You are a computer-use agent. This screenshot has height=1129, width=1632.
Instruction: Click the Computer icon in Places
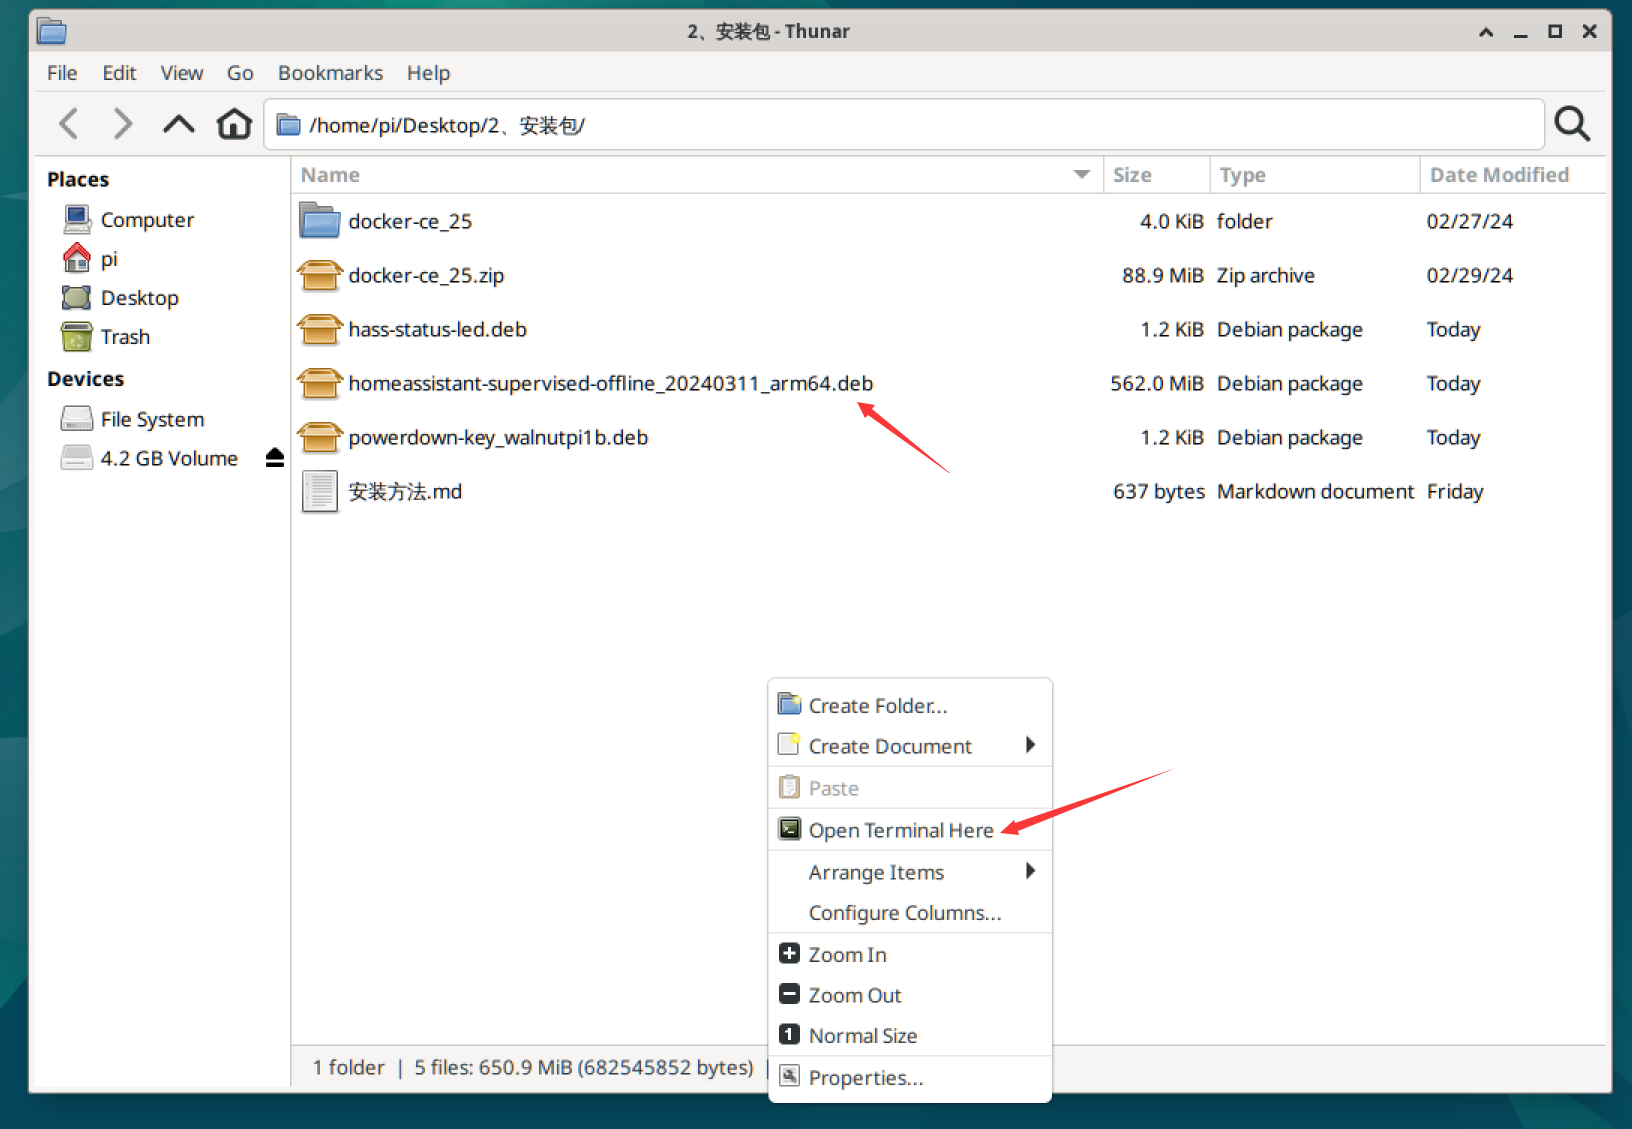pos(77,219)
